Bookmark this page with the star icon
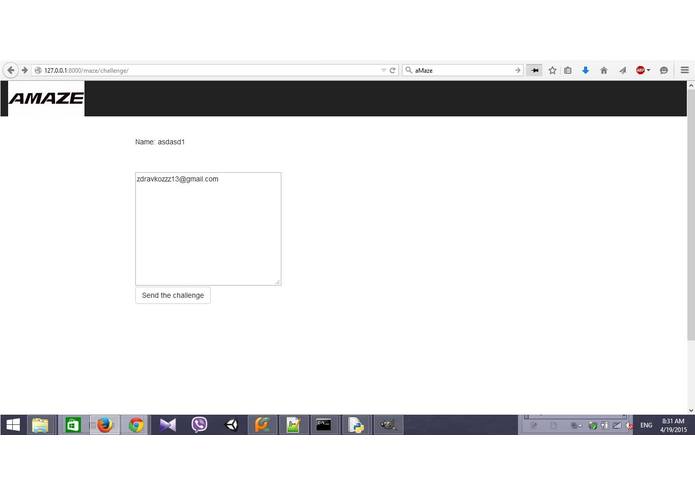Image resolution: width=695 pixels, height=494 pixels. click(552, 70)
